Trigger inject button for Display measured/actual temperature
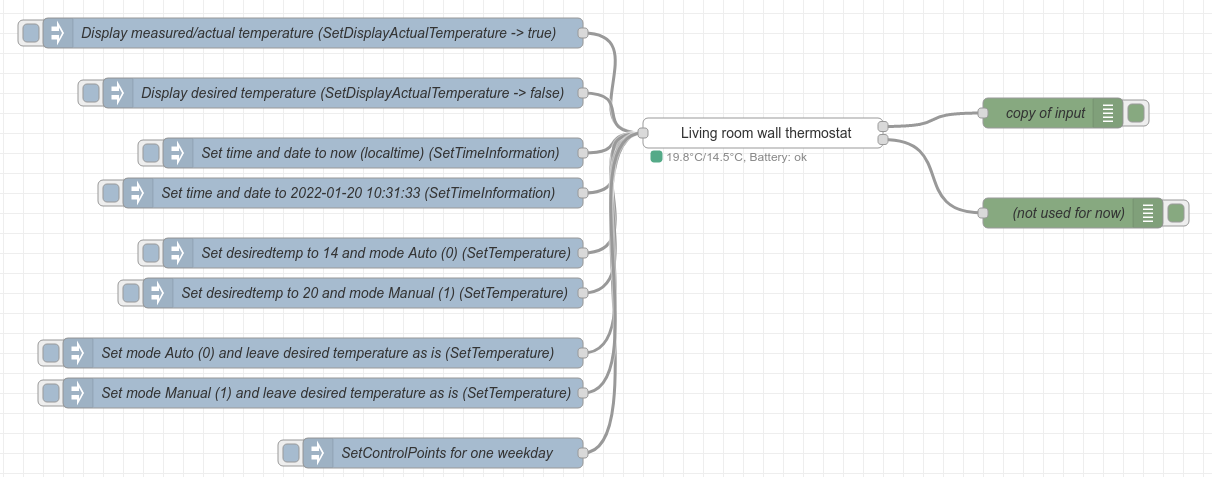 click(31, 33)
